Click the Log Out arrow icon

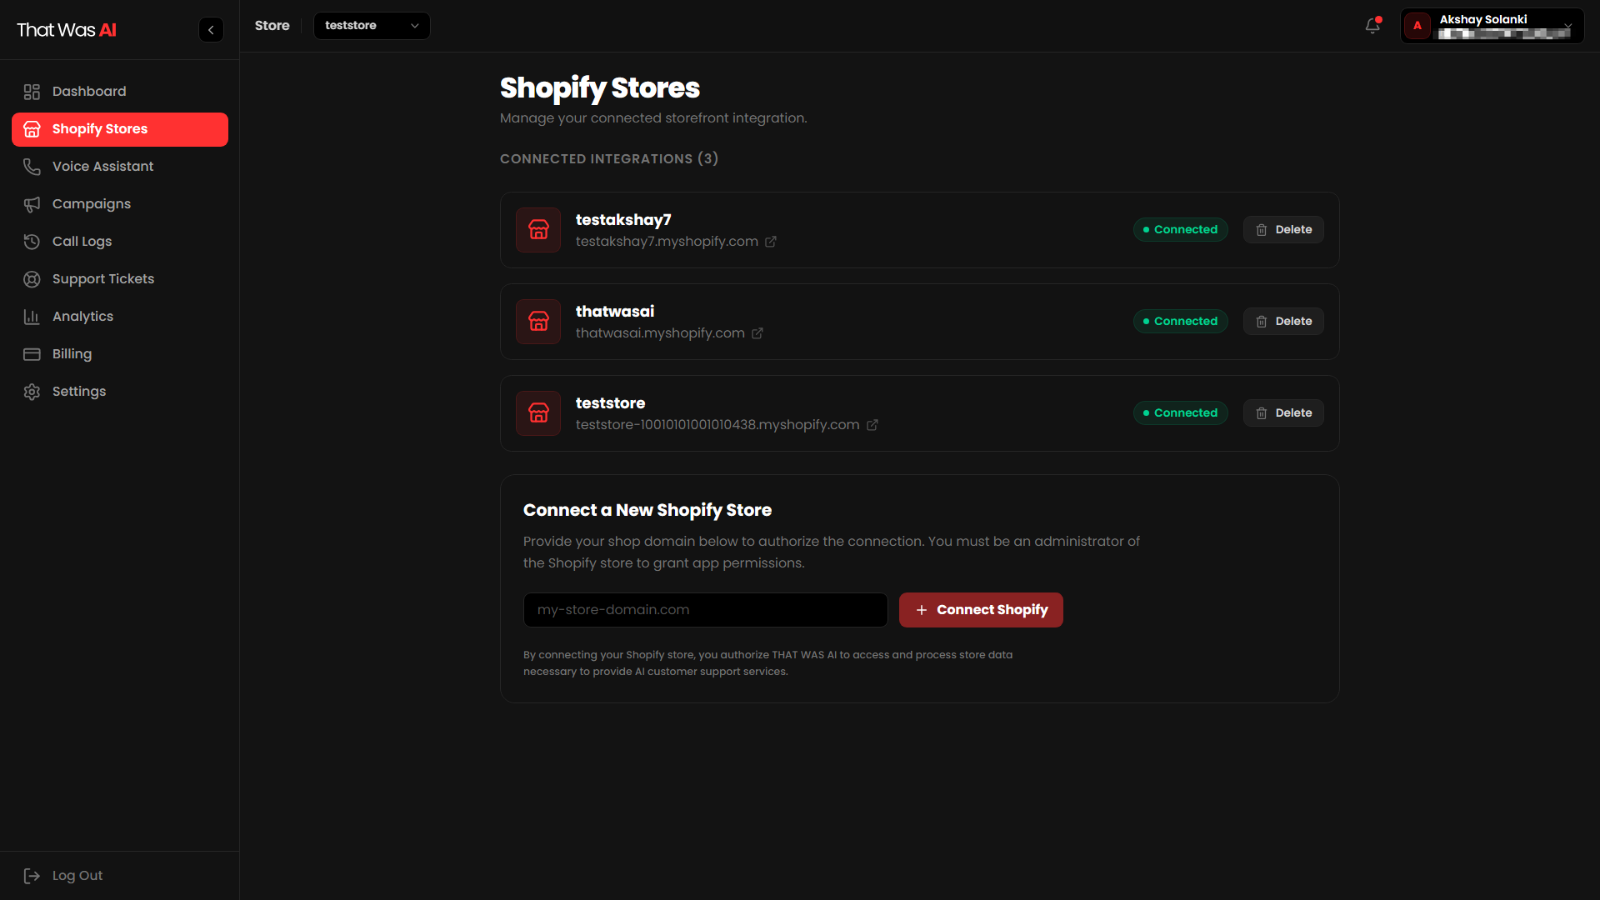(32, 876)
